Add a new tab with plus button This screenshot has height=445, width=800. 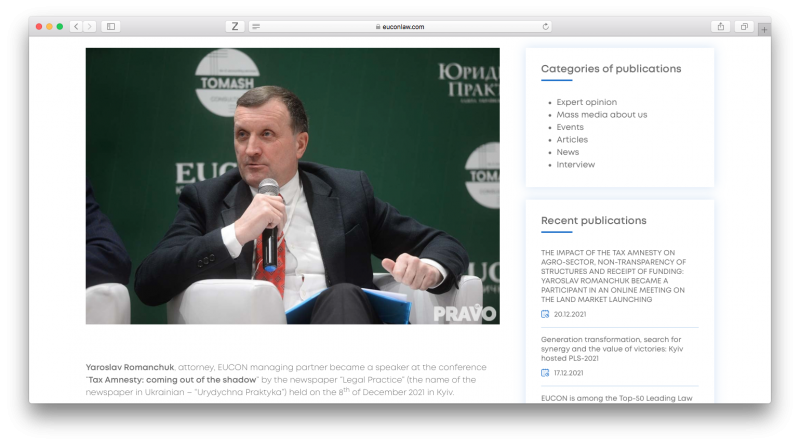pyautogui.click(x=764, y=30)
